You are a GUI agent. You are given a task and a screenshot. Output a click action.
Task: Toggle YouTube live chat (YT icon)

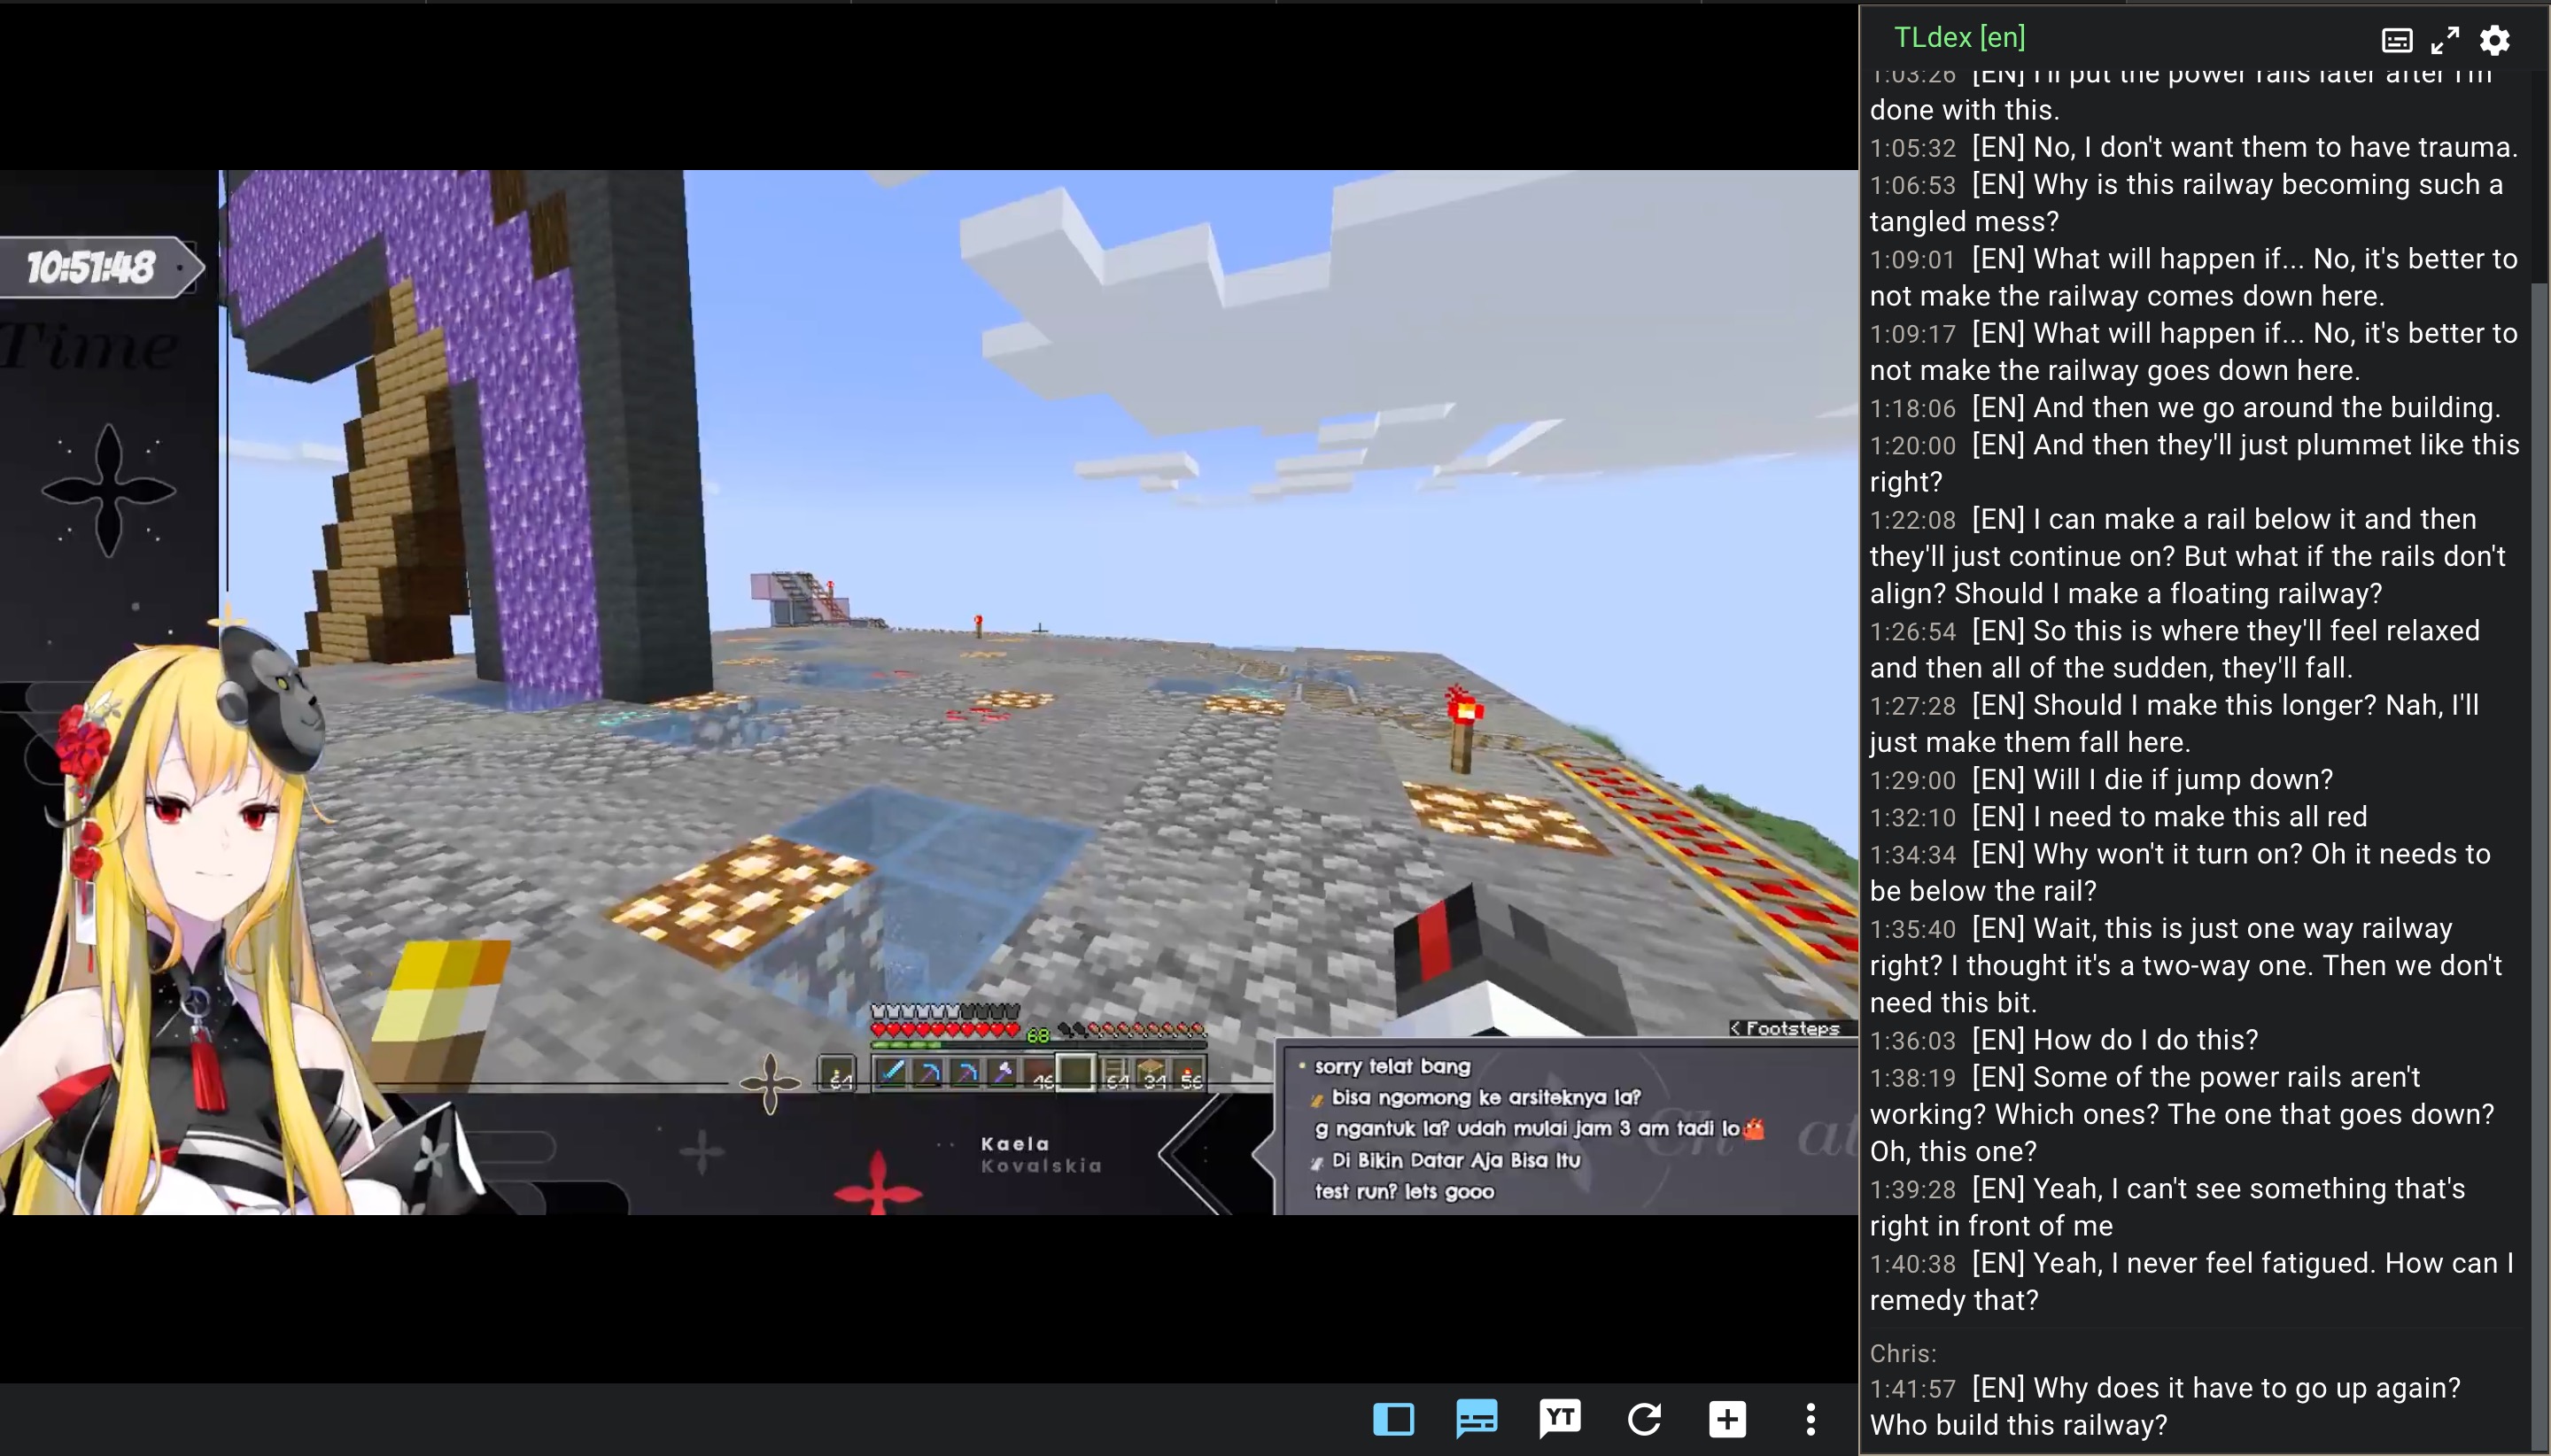1560,1418
